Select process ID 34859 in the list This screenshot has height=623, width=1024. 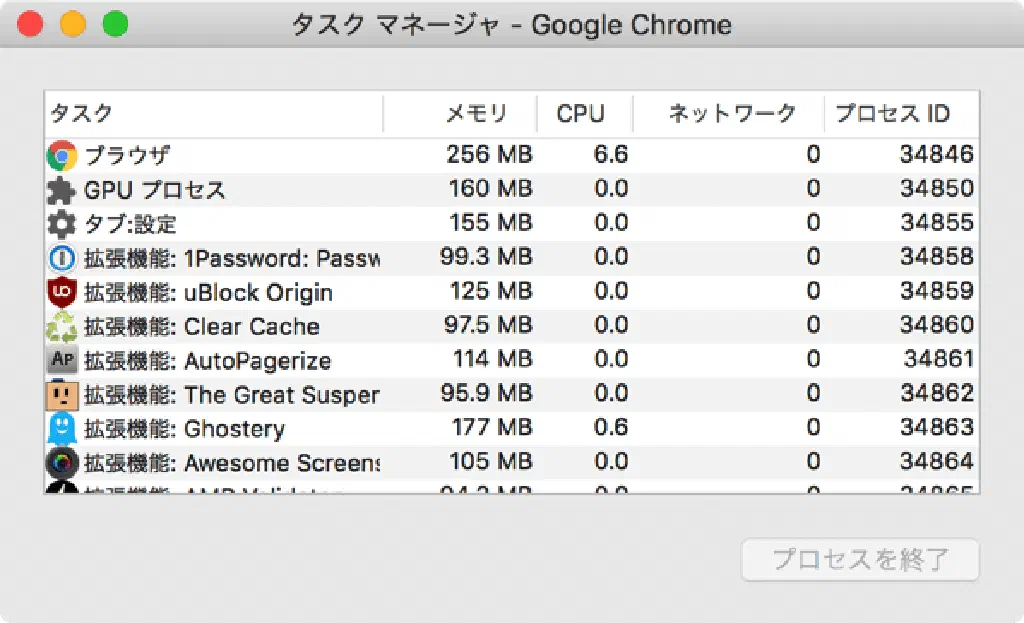[936, 292]
